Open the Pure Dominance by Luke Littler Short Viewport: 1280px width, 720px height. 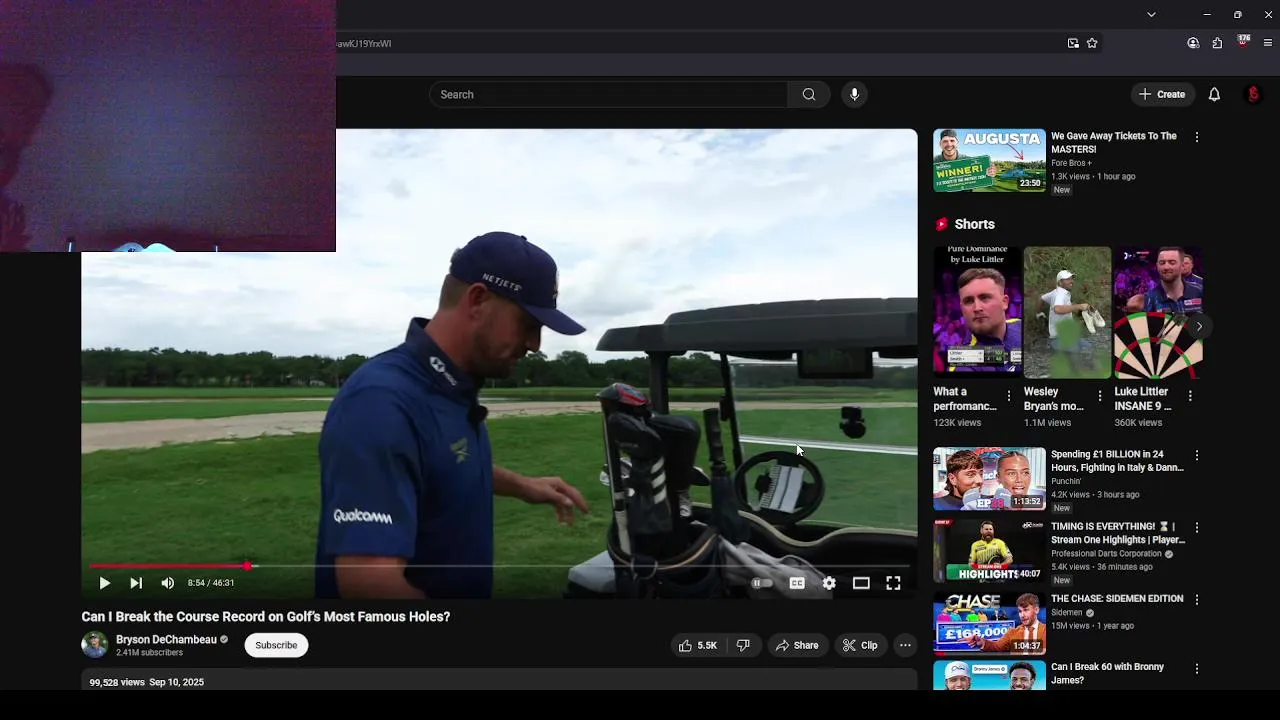(977, 312)
